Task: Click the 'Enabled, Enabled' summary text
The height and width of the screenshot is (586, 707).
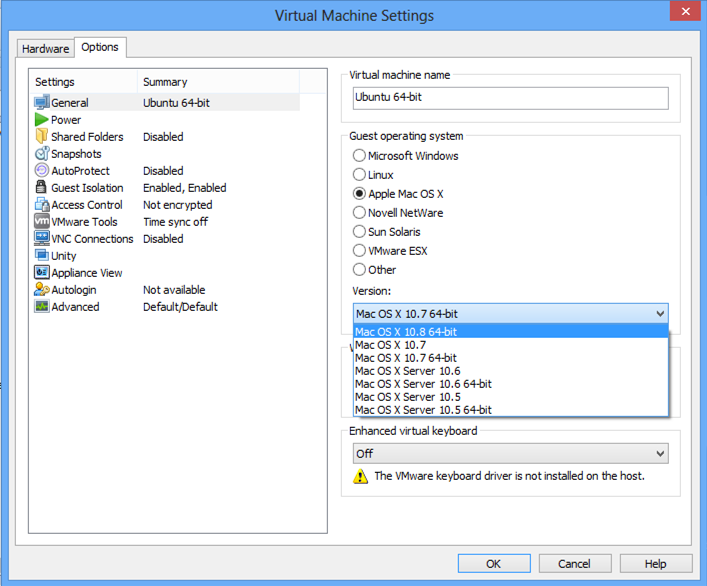Action: pos(185,188)
